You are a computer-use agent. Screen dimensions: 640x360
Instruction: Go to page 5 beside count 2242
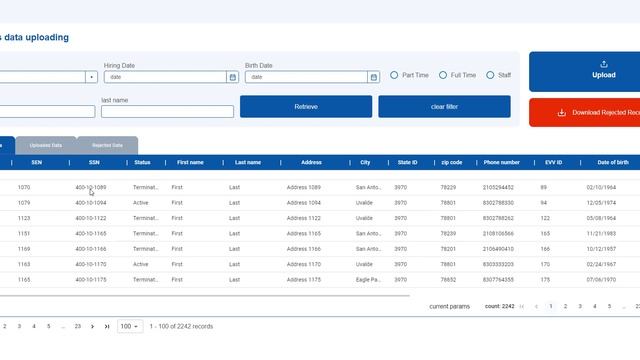609,307
